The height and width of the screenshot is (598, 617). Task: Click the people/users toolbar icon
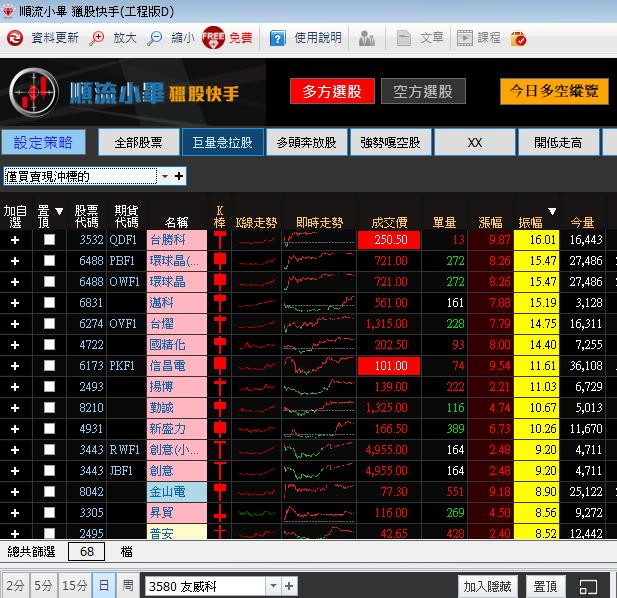coord(367,39)
